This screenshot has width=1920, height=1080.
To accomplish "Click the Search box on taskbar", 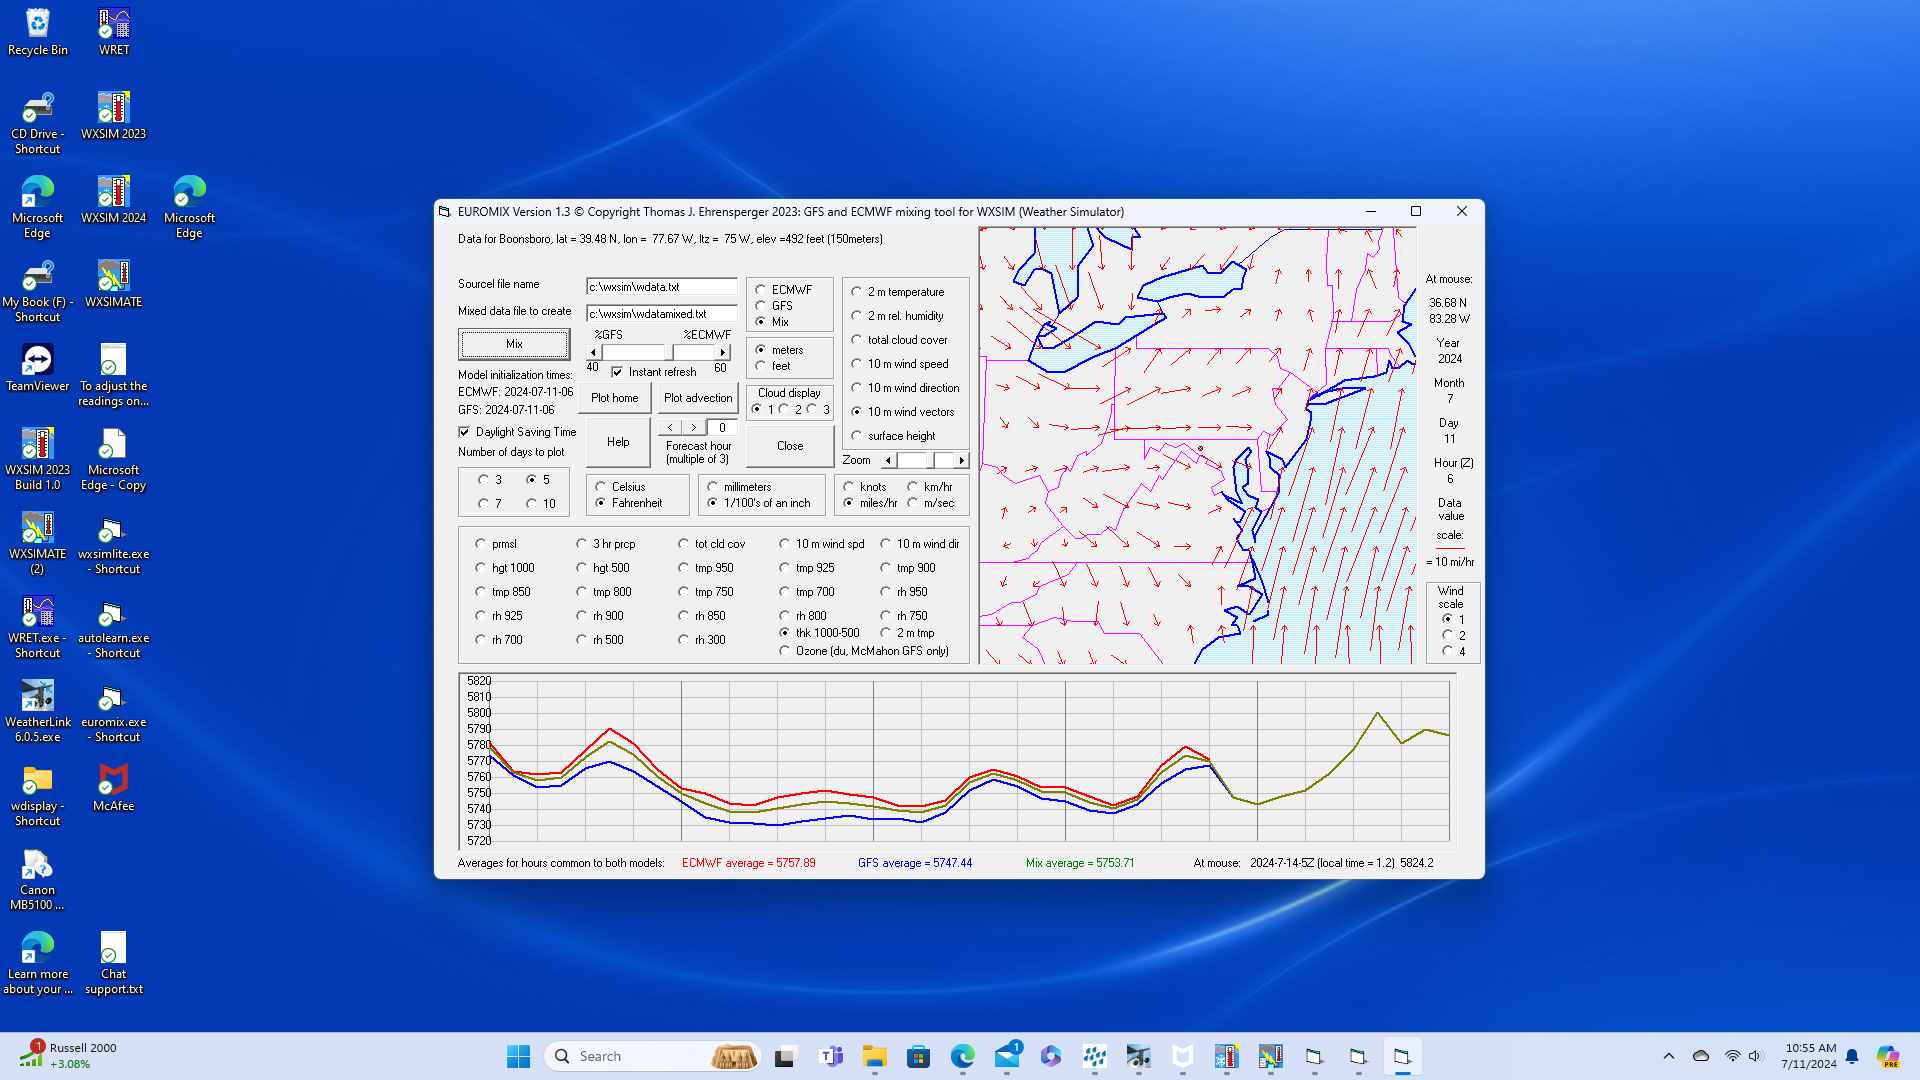I will point(652,1056).
